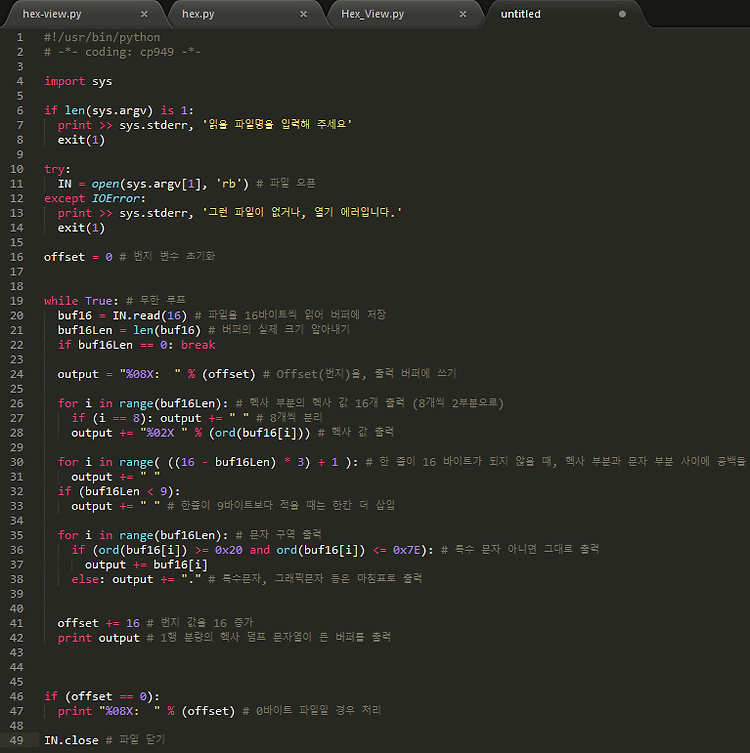This screenshot has width=750, height=753.
Task: Click the 'coding: cp949' comment line
Action: [122, 52]
